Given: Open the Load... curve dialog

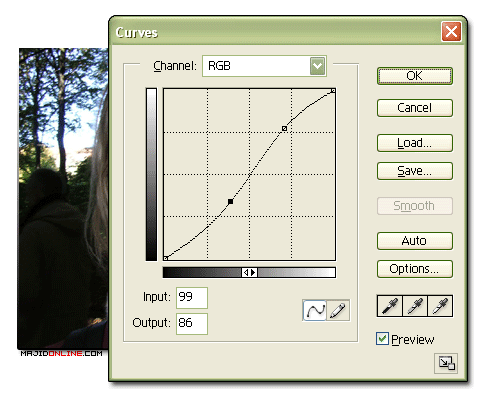Looking at the screenshot, I should coord(415,143).
